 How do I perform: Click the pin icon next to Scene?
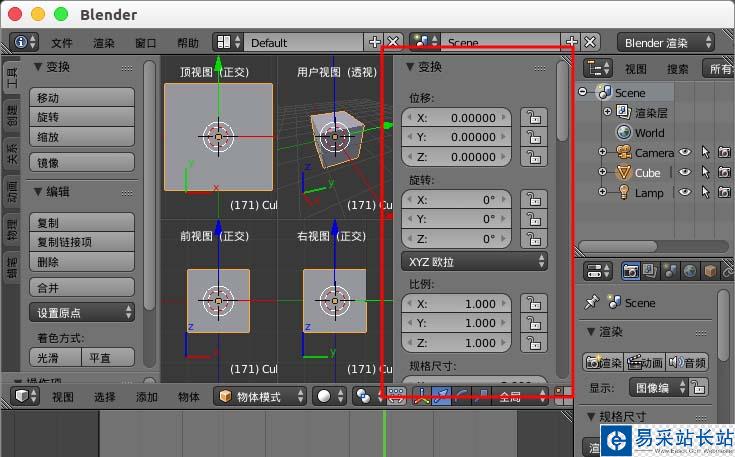point(592,302)
